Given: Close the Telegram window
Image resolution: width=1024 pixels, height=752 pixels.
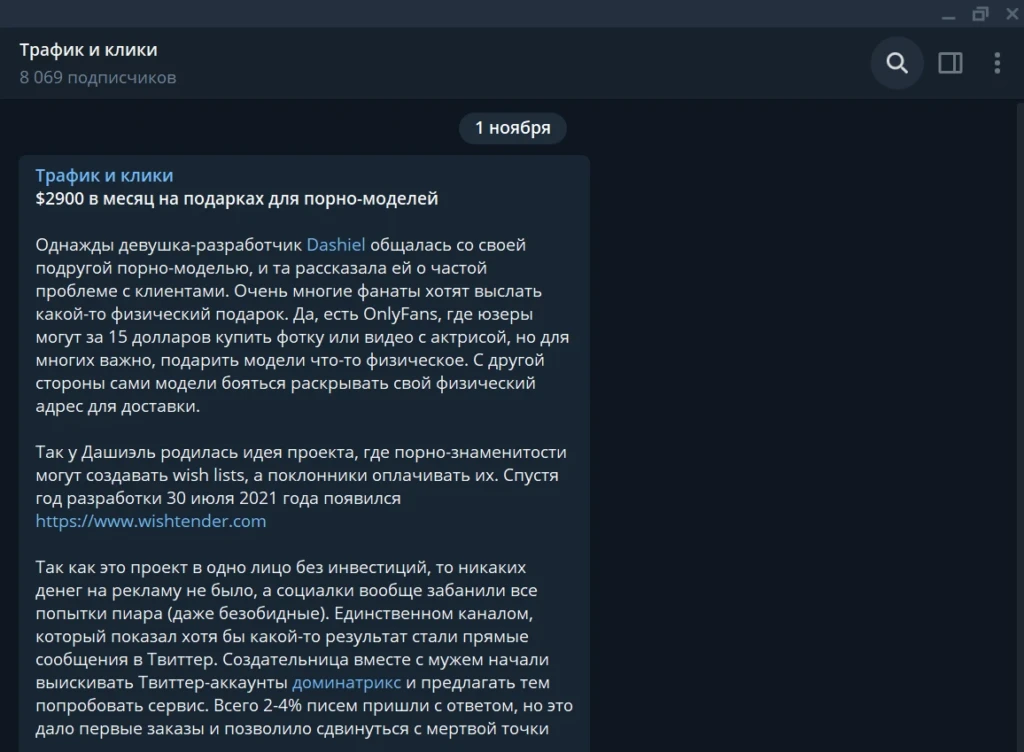Looking at the screenshot, I should point(1012,14).
